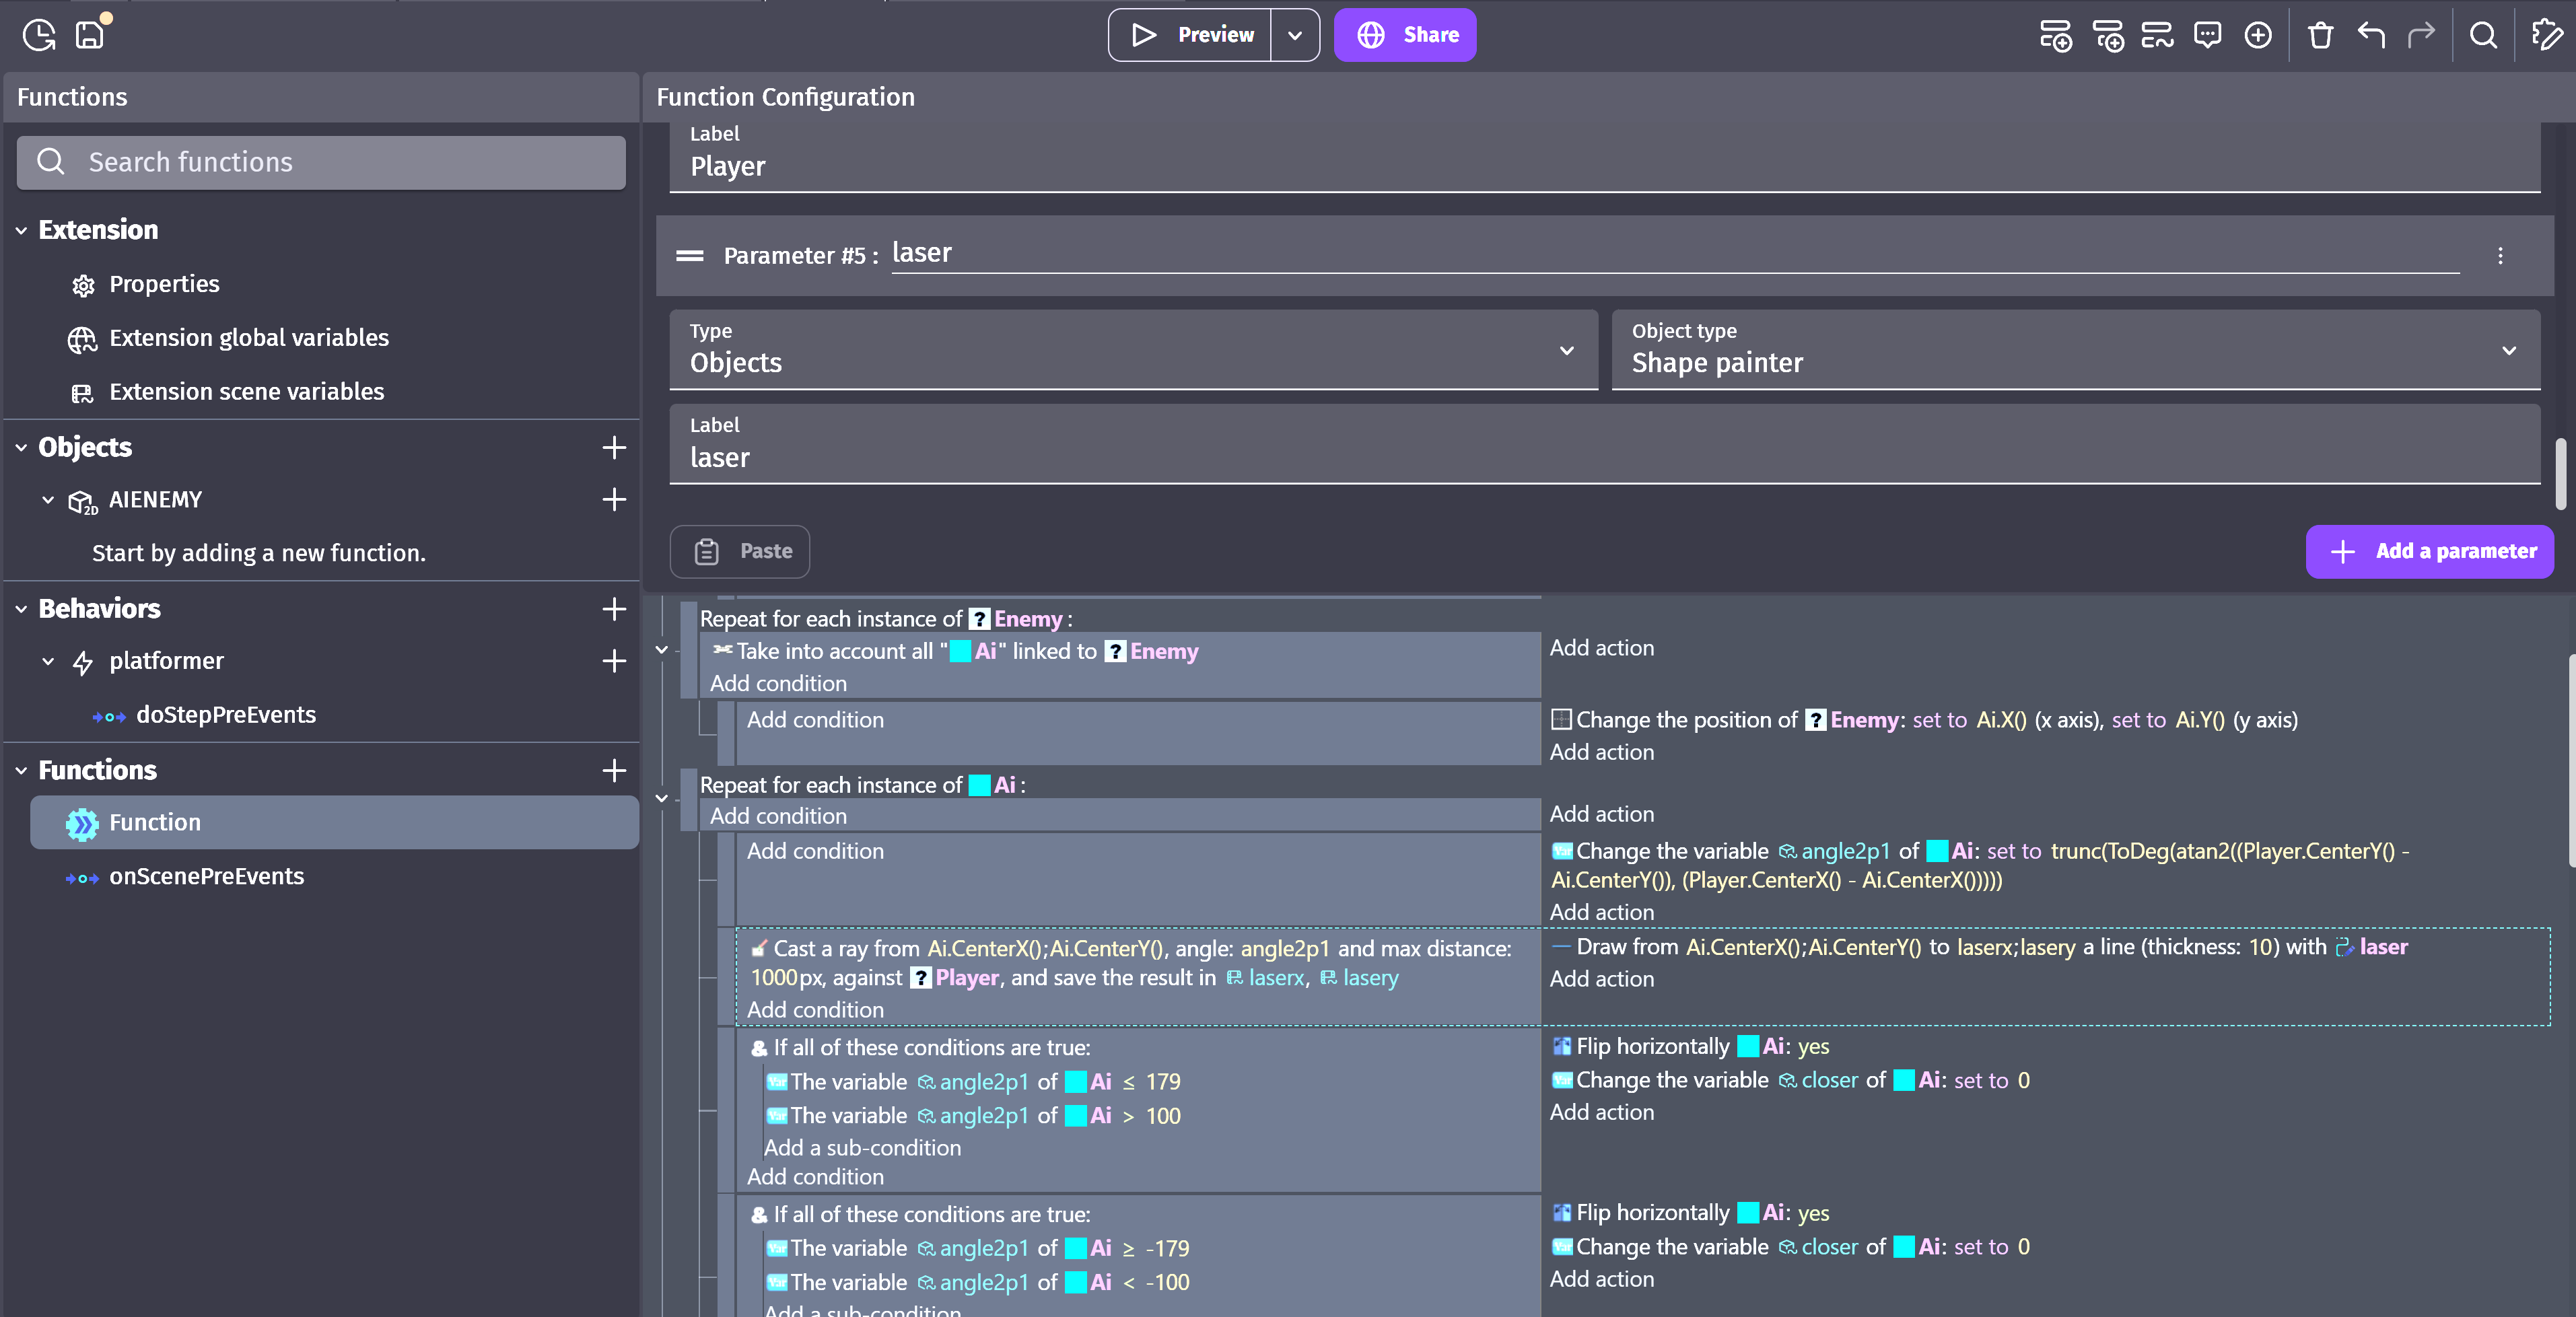Screen dimensions: 2576x1317
Task: Open Preview options dropdown arrow
Action: click(x=1295, y=36)
